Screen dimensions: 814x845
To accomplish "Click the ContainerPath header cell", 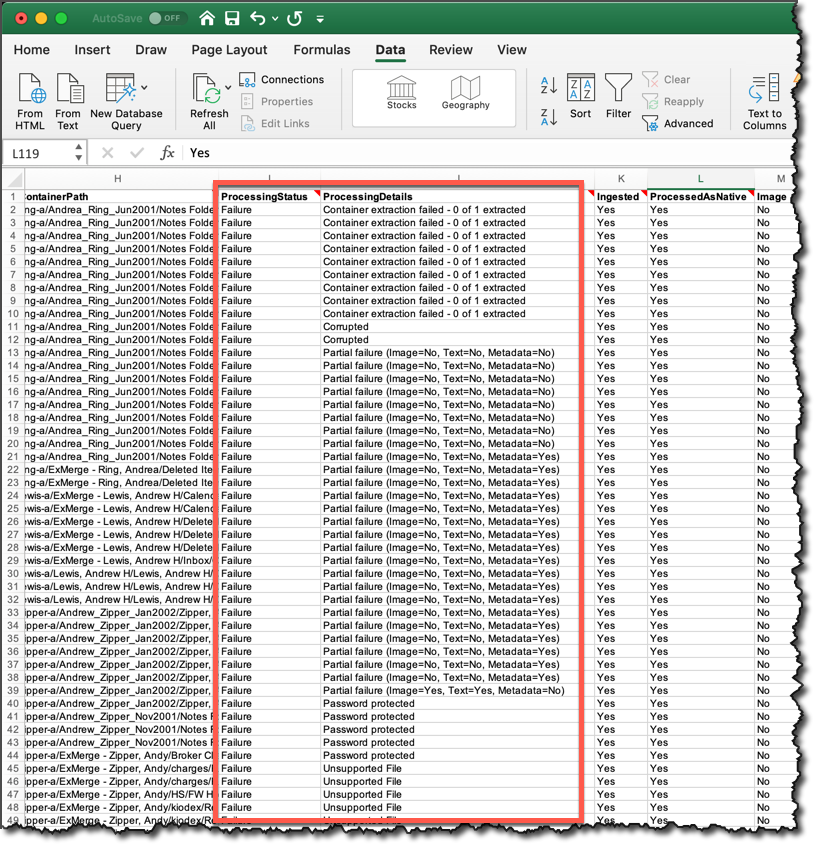I will pos(119,197).
